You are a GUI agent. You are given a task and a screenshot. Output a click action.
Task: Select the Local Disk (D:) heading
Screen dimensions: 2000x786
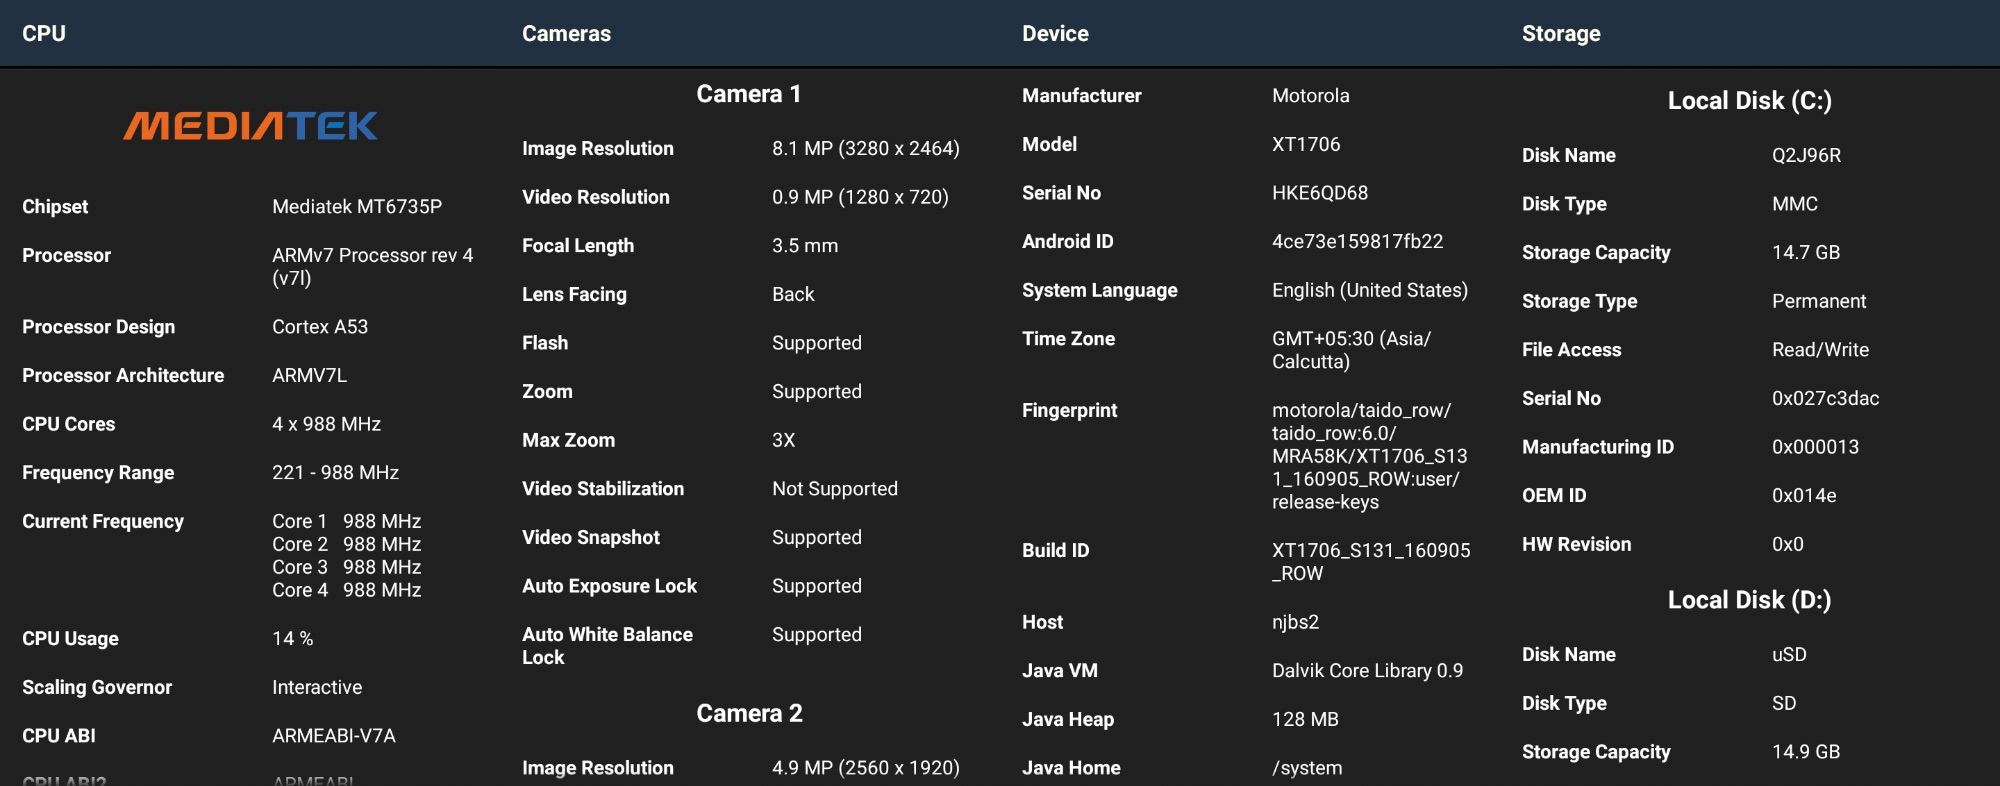coord(1748,600)
